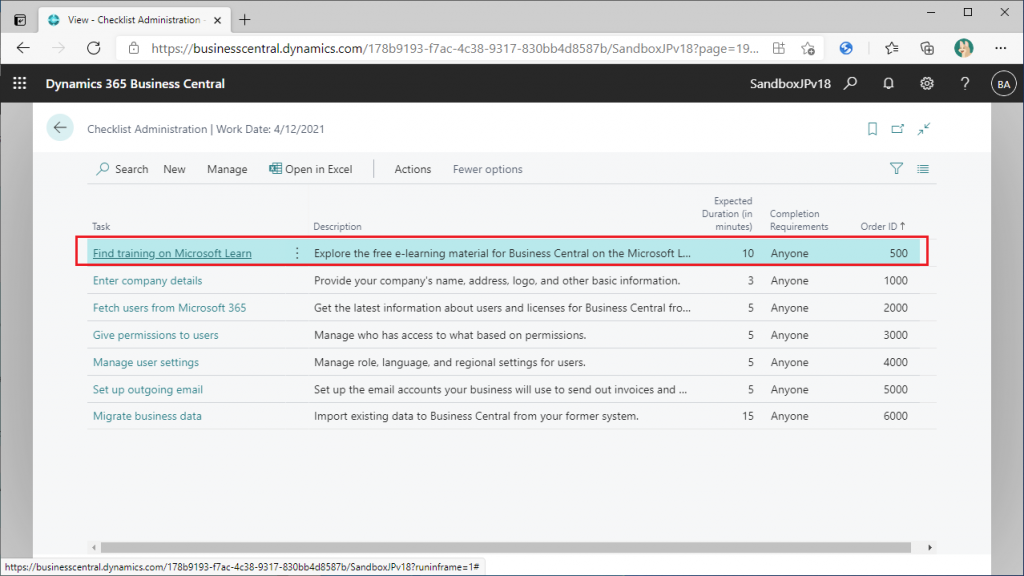Bookmark this Checklist Administration page
Image resolution: width=1024 pixels, height=576 pixels.
(x=872, y=129)
